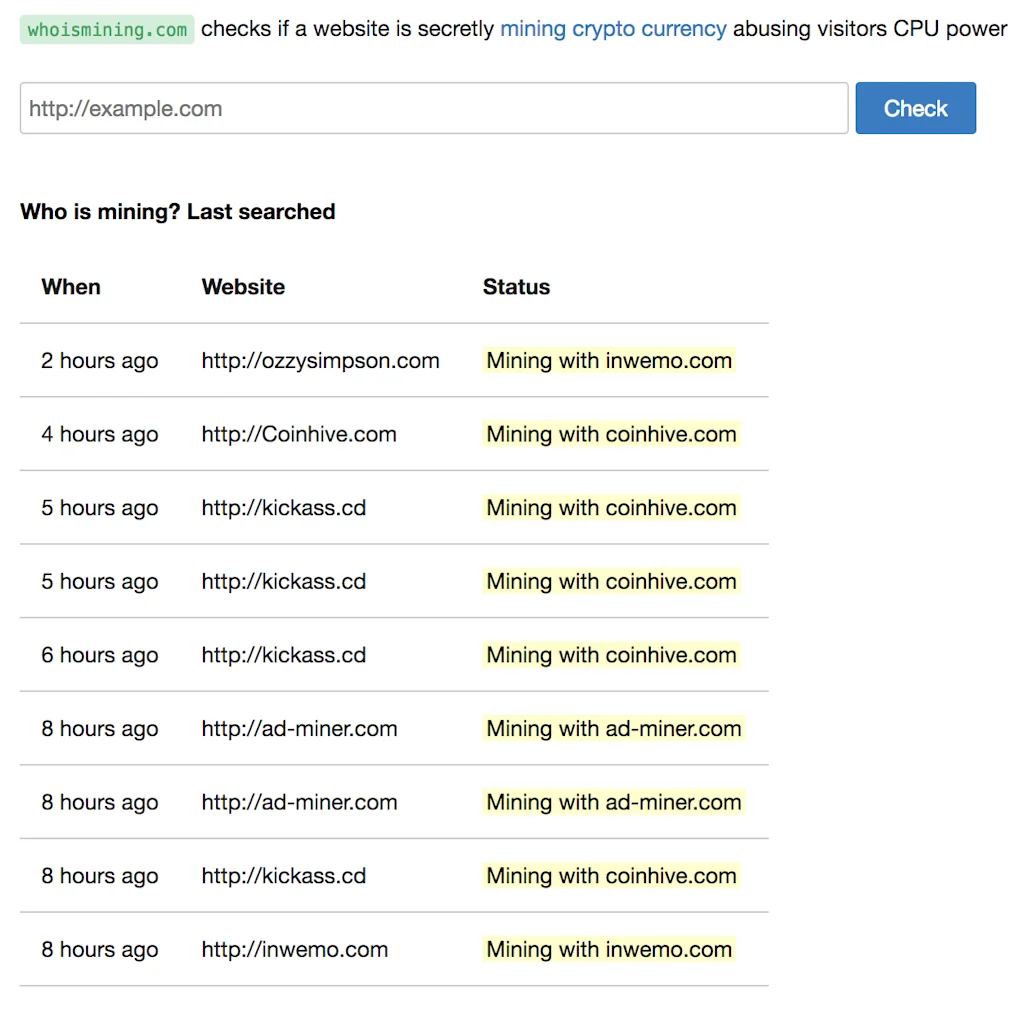The width and height of the screenshot is (1024, 1011).
Task: Click the 8 hours ago kickass.cd row
Action: click(99, 876)
